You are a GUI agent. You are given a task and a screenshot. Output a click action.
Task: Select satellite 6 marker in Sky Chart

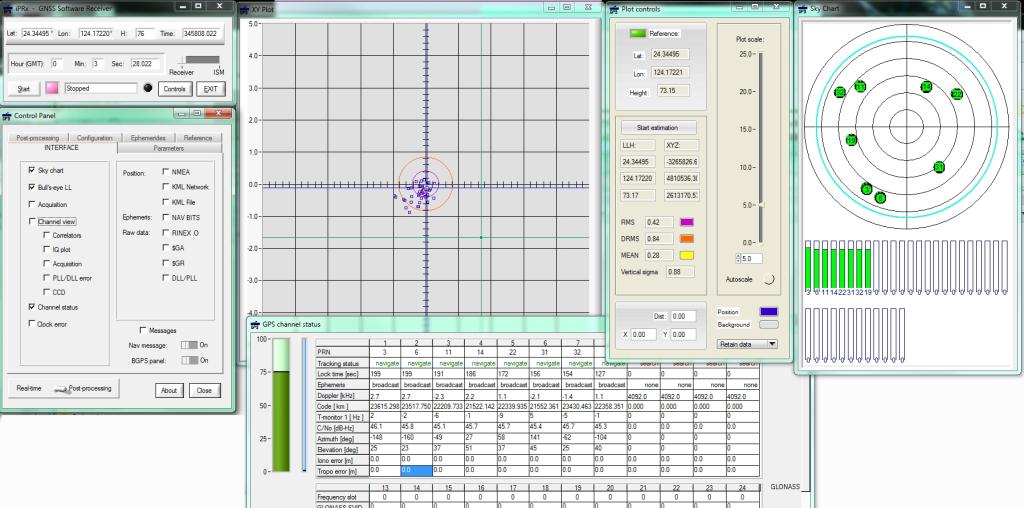880,197
